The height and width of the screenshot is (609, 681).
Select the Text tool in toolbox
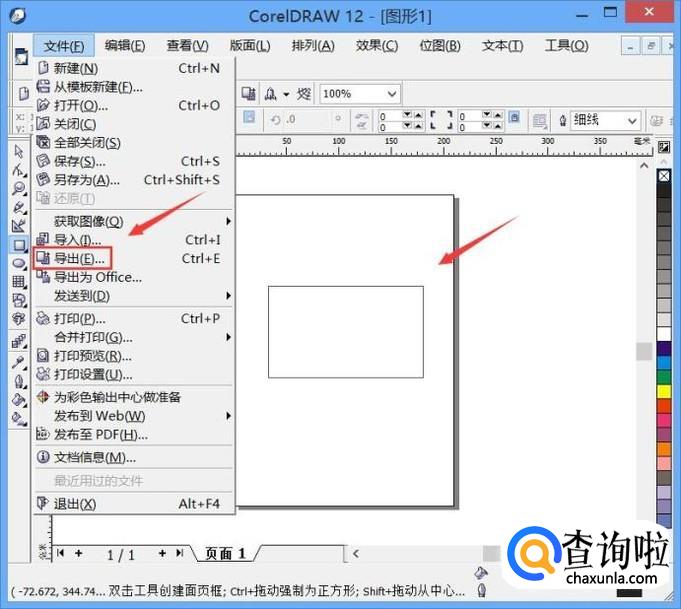coord(19,319)
